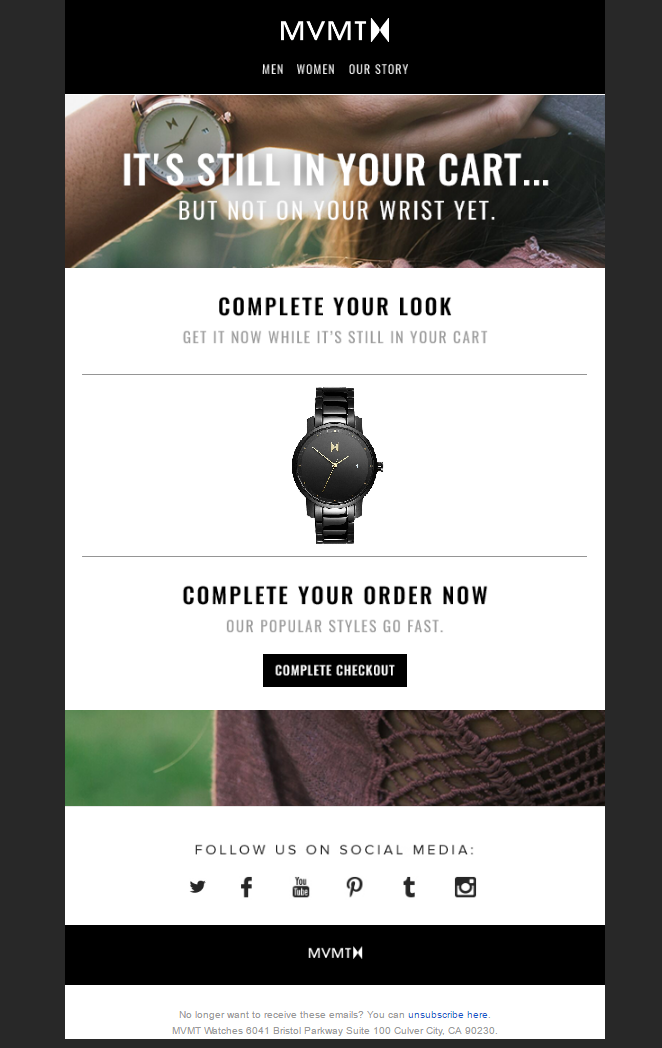Click the COMPLETE CHECKOUT button
The image size is (662, 1048).
click(335, 670)
